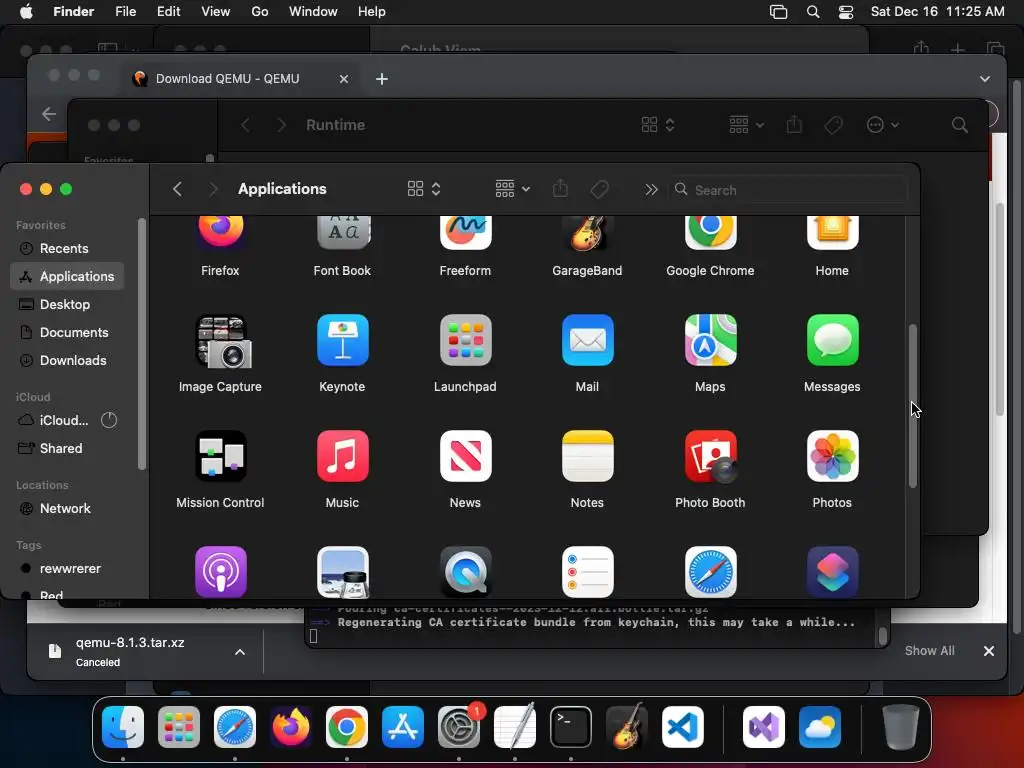Viewport: 1024px width, 768px height.
Task: Click the Share button in Applications toolbar
Action: (560, 189)
